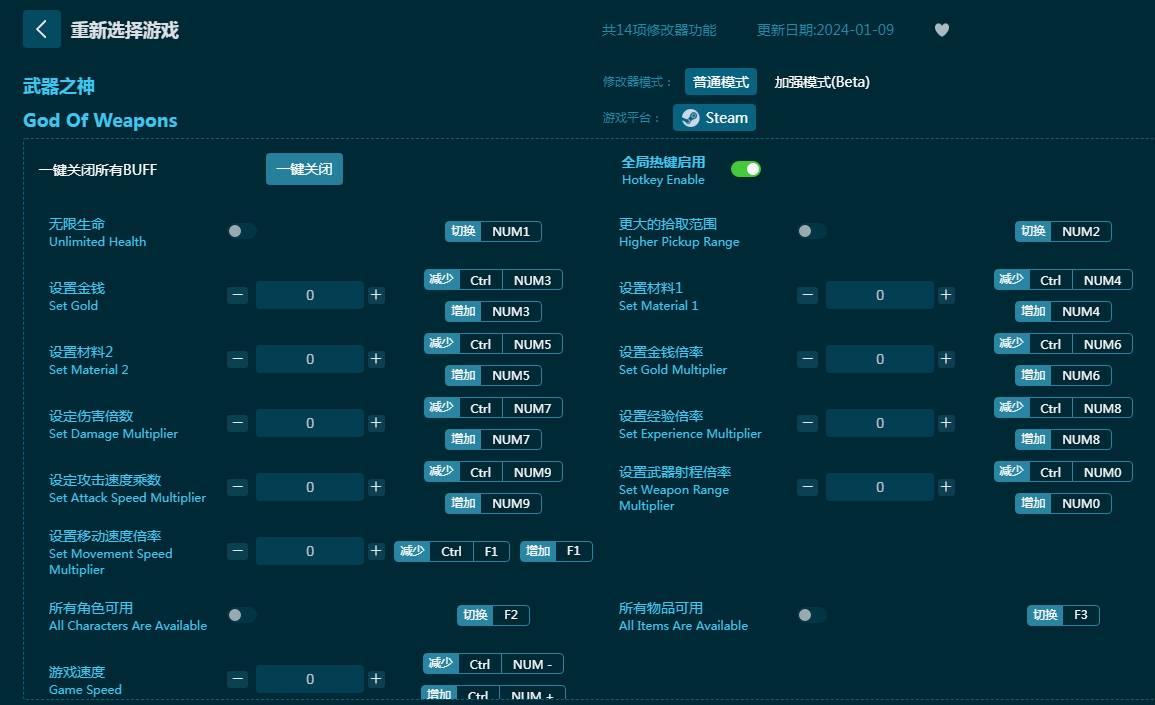Enable Higher Pickup Range toggle
Viewport: 1155px width, 705px height.
tap(812, 231)
